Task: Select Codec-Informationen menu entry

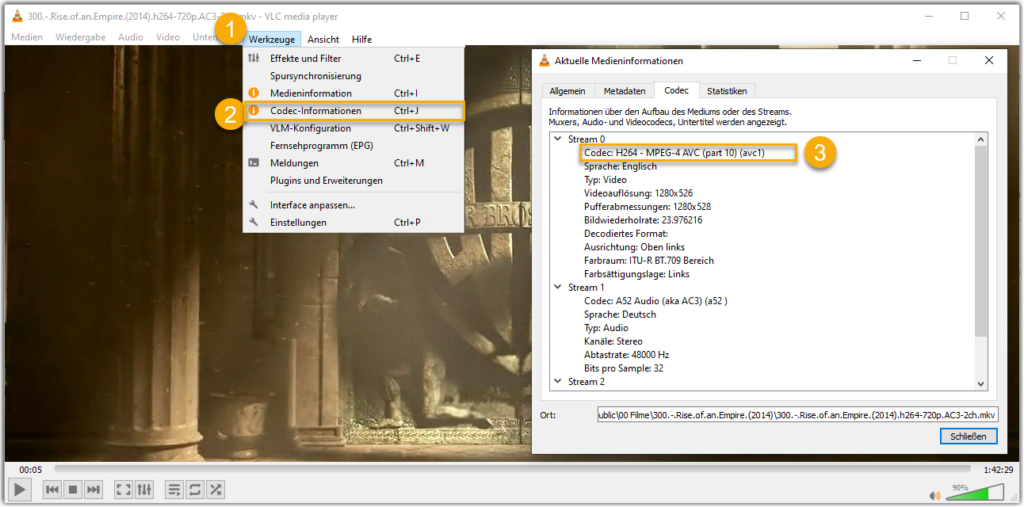Action: coord(315,111)
